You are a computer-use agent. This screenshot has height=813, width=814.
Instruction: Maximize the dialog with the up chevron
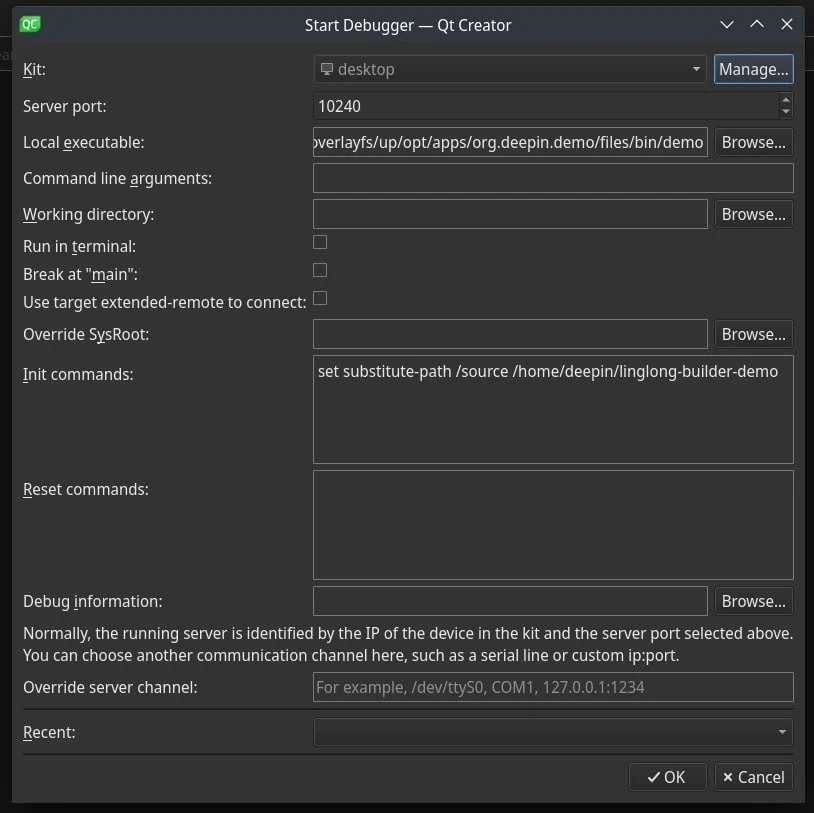tap(757, 24)
